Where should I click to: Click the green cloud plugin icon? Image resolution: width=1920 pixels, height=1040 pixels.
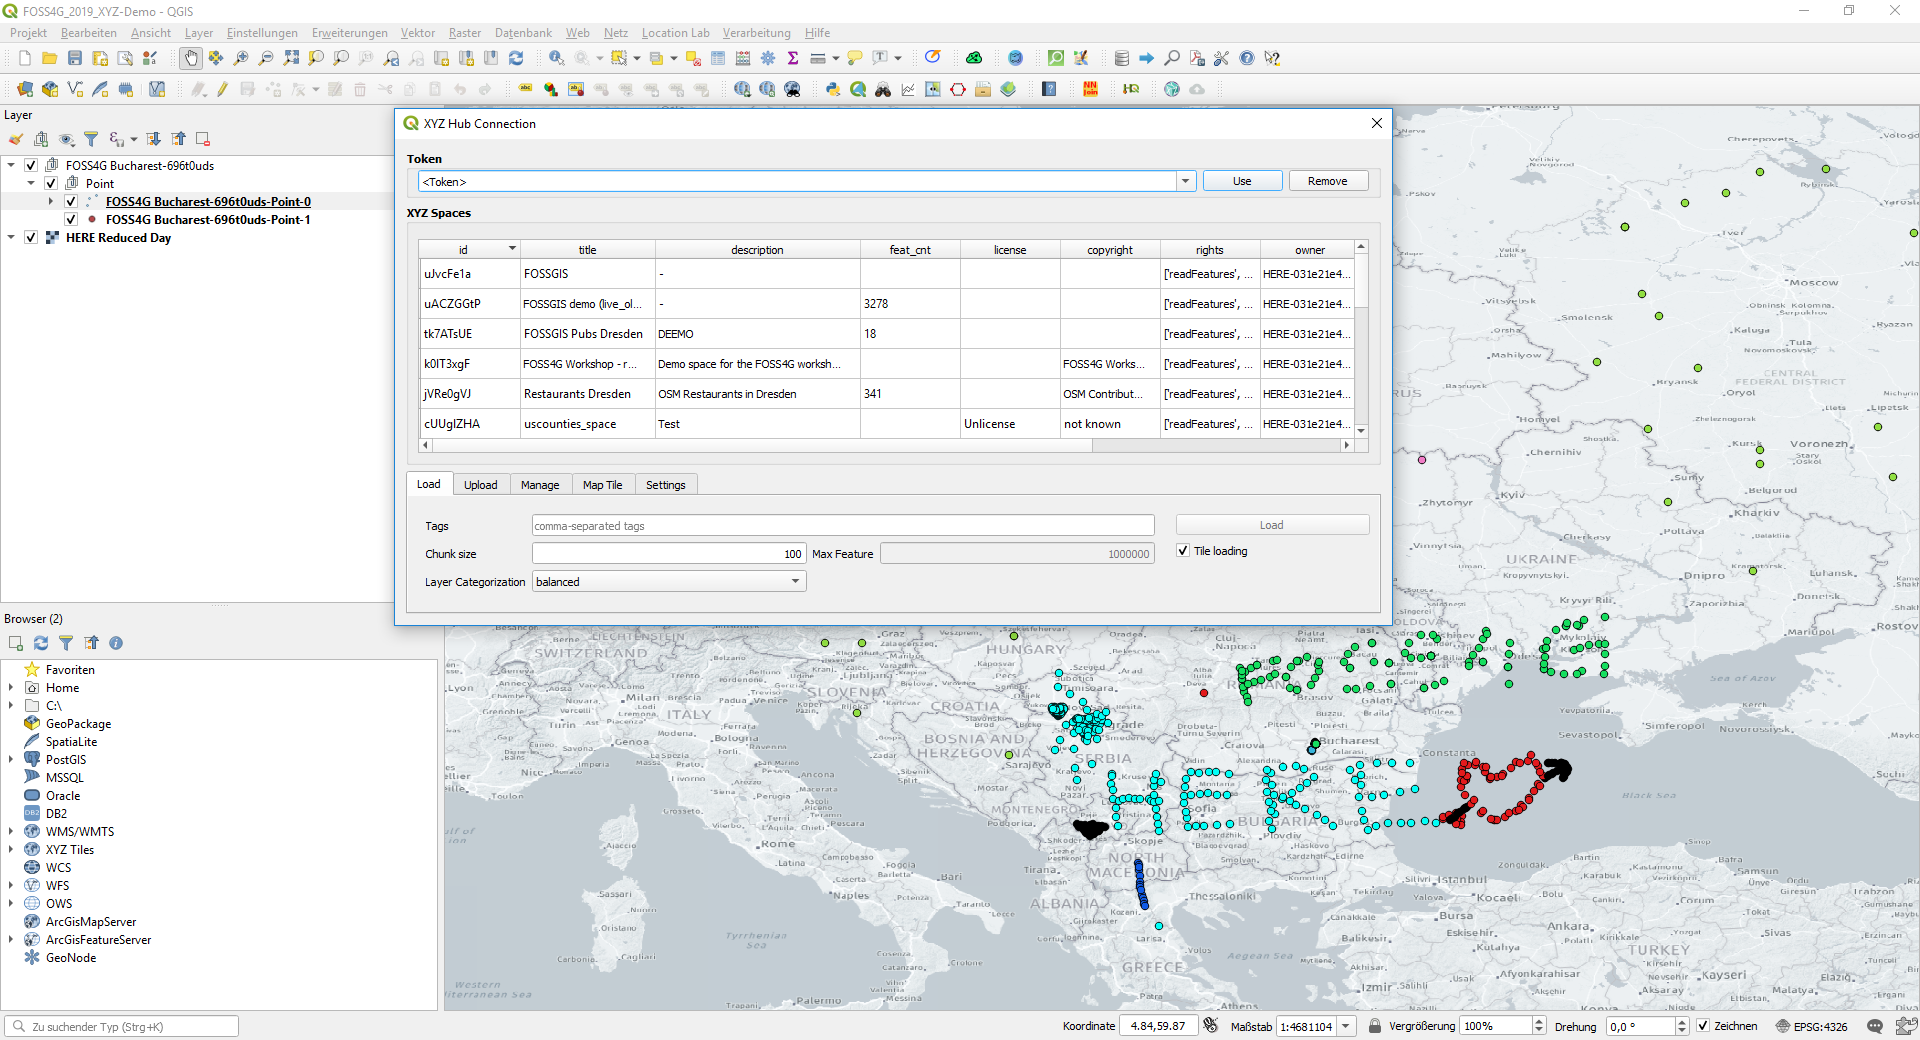click(x=974, y=58)
